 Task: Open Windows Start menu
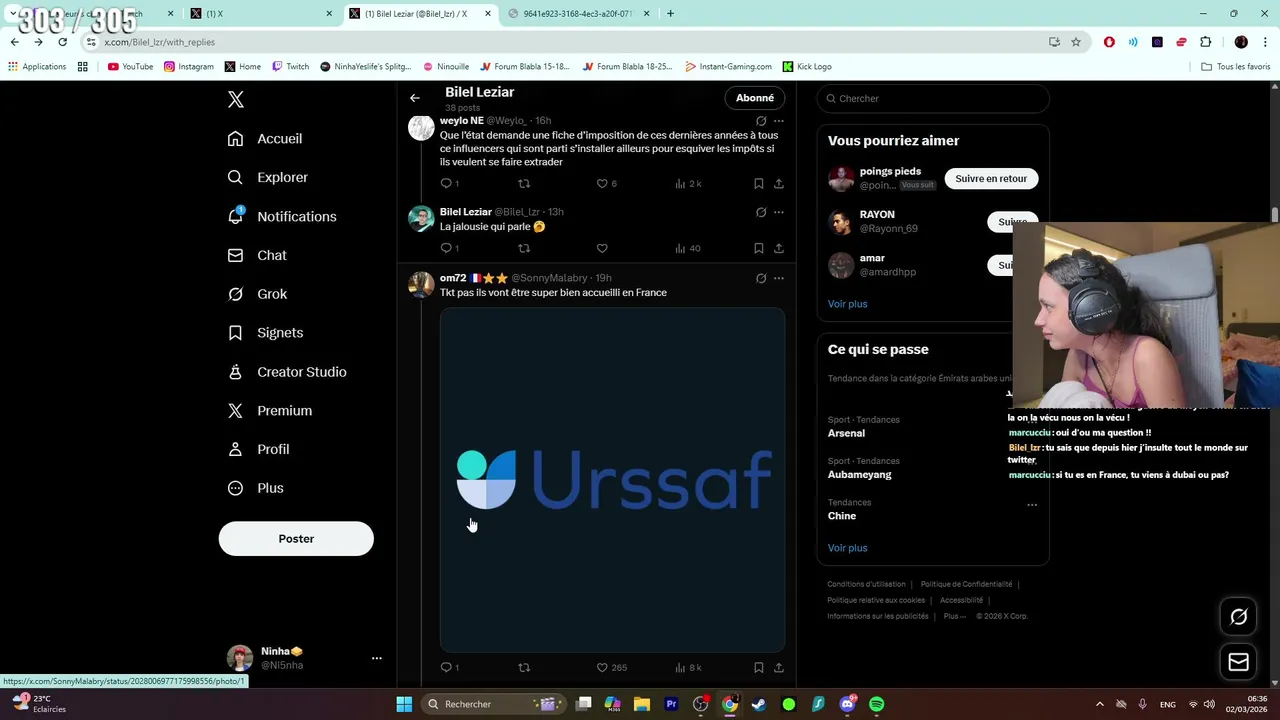click(x=404, y=704)
